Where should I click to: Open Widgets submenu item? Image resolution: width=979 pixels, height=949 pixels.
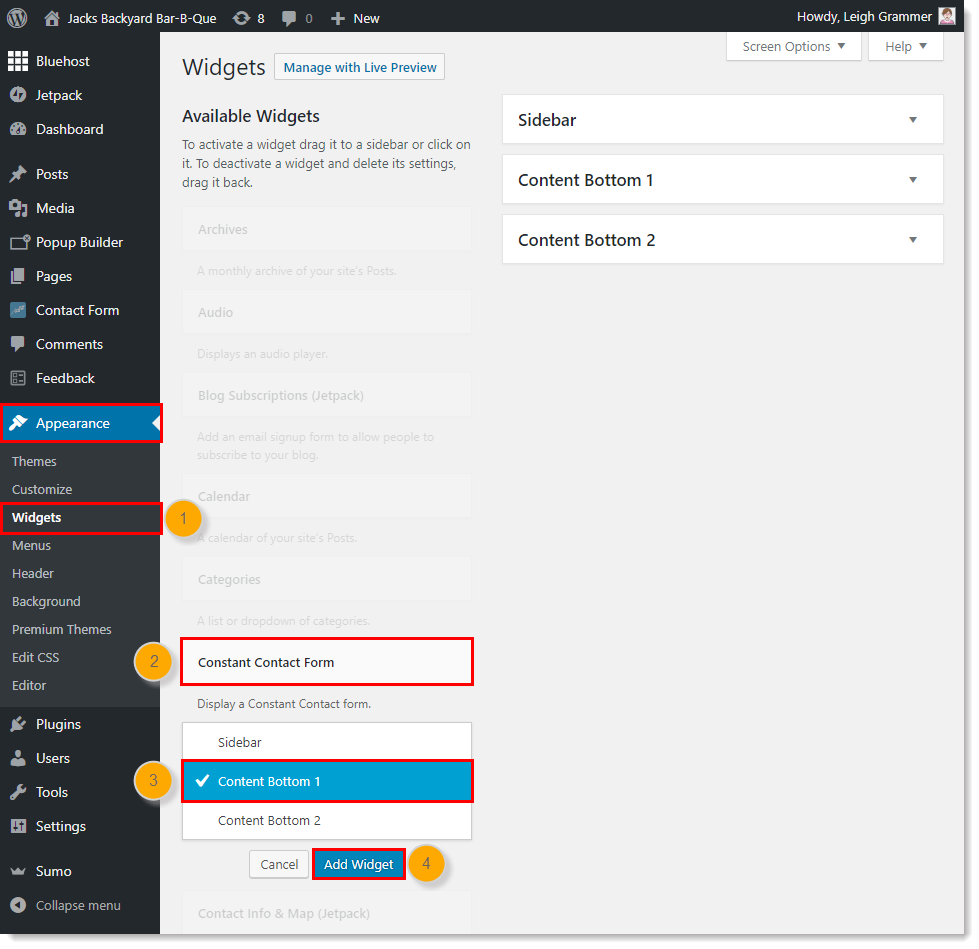tap(36, 518)
